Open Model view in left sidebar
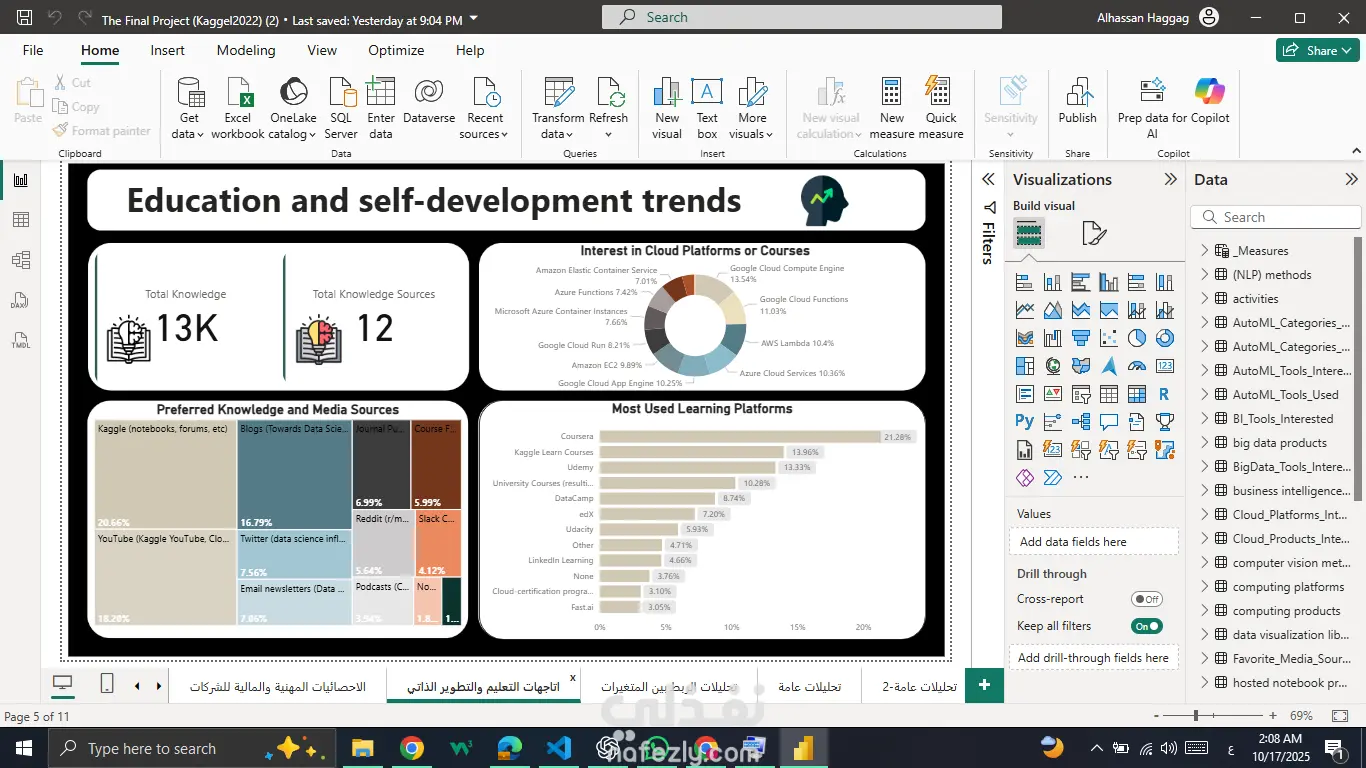Screen dimensions: 1366x768 (21, 260)
